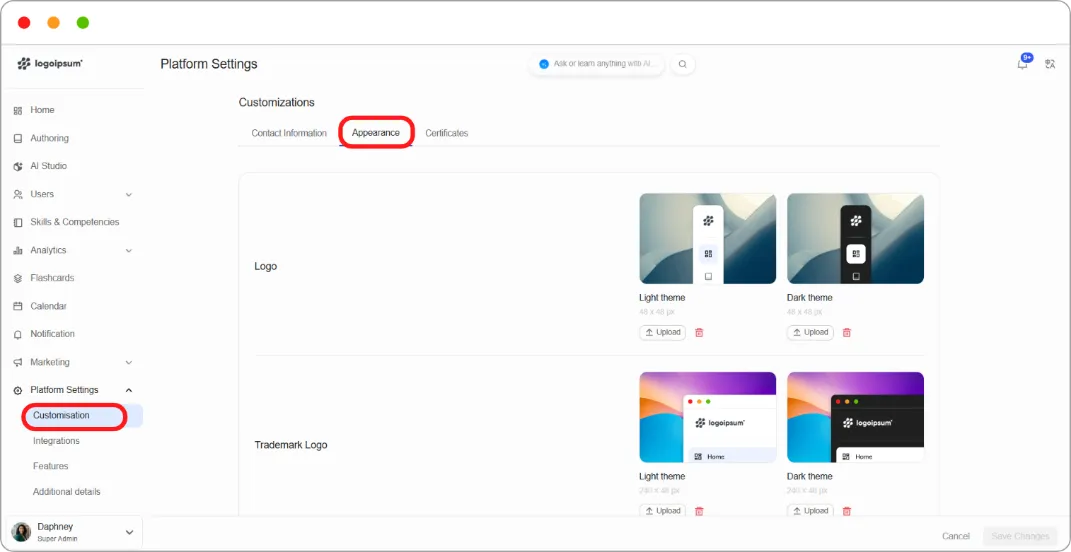Screen dimensions: 1071x552
Task: Open the Additional details submenu item
Action: tap(66, 492)
